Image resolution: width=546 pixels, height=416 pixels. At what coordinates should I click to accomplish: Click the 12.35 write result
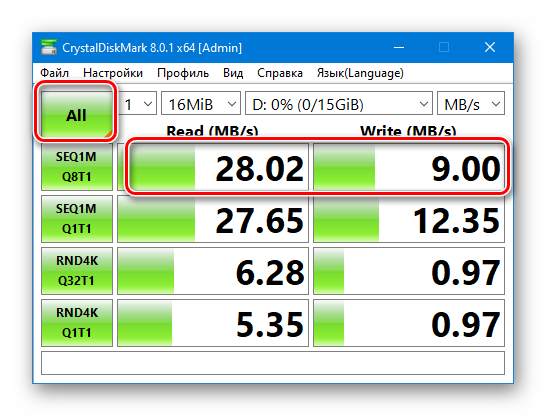(x=409, y=219)
